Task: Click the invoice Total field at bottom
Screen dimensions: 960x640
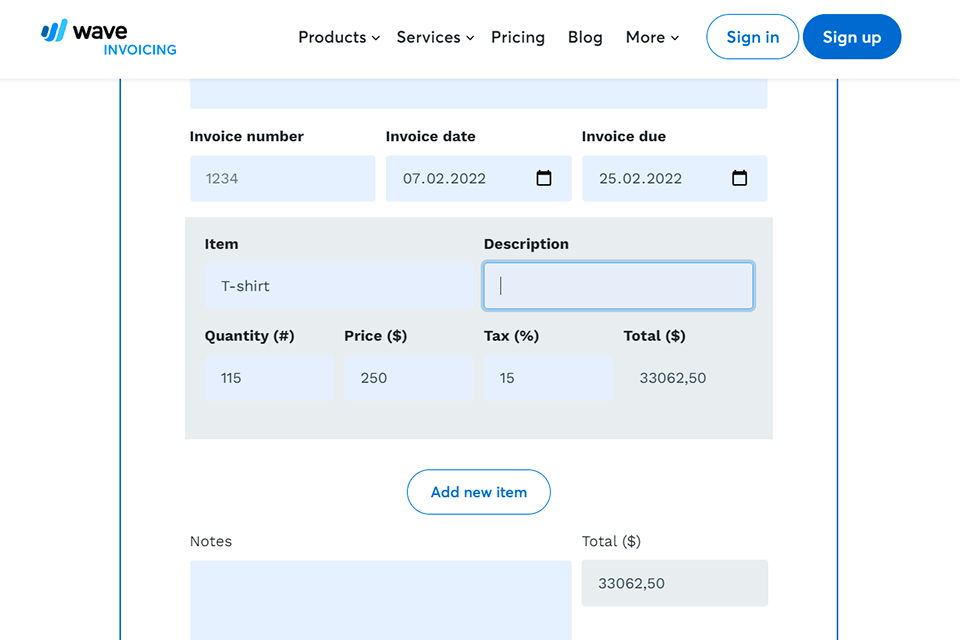Action: (x=674, y=583)
